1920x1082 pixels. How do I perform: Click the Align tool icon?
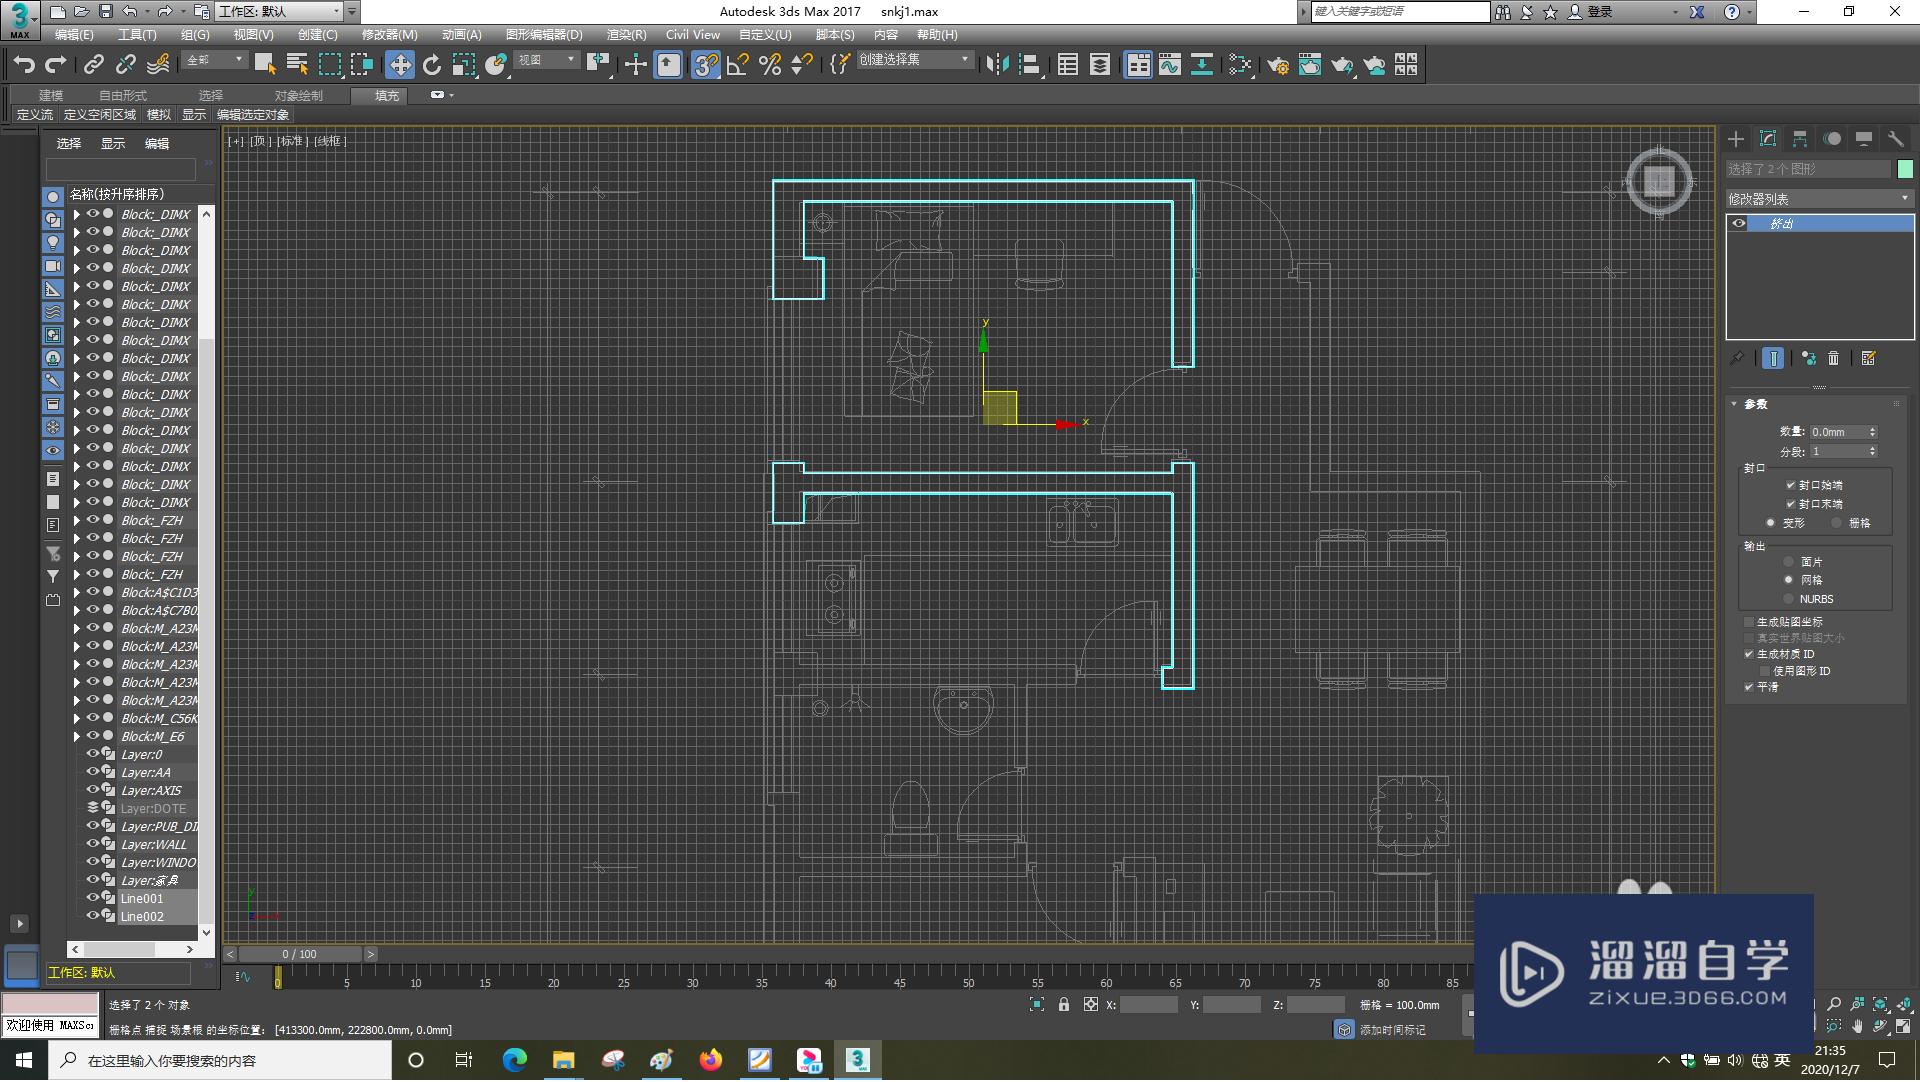1029,65
